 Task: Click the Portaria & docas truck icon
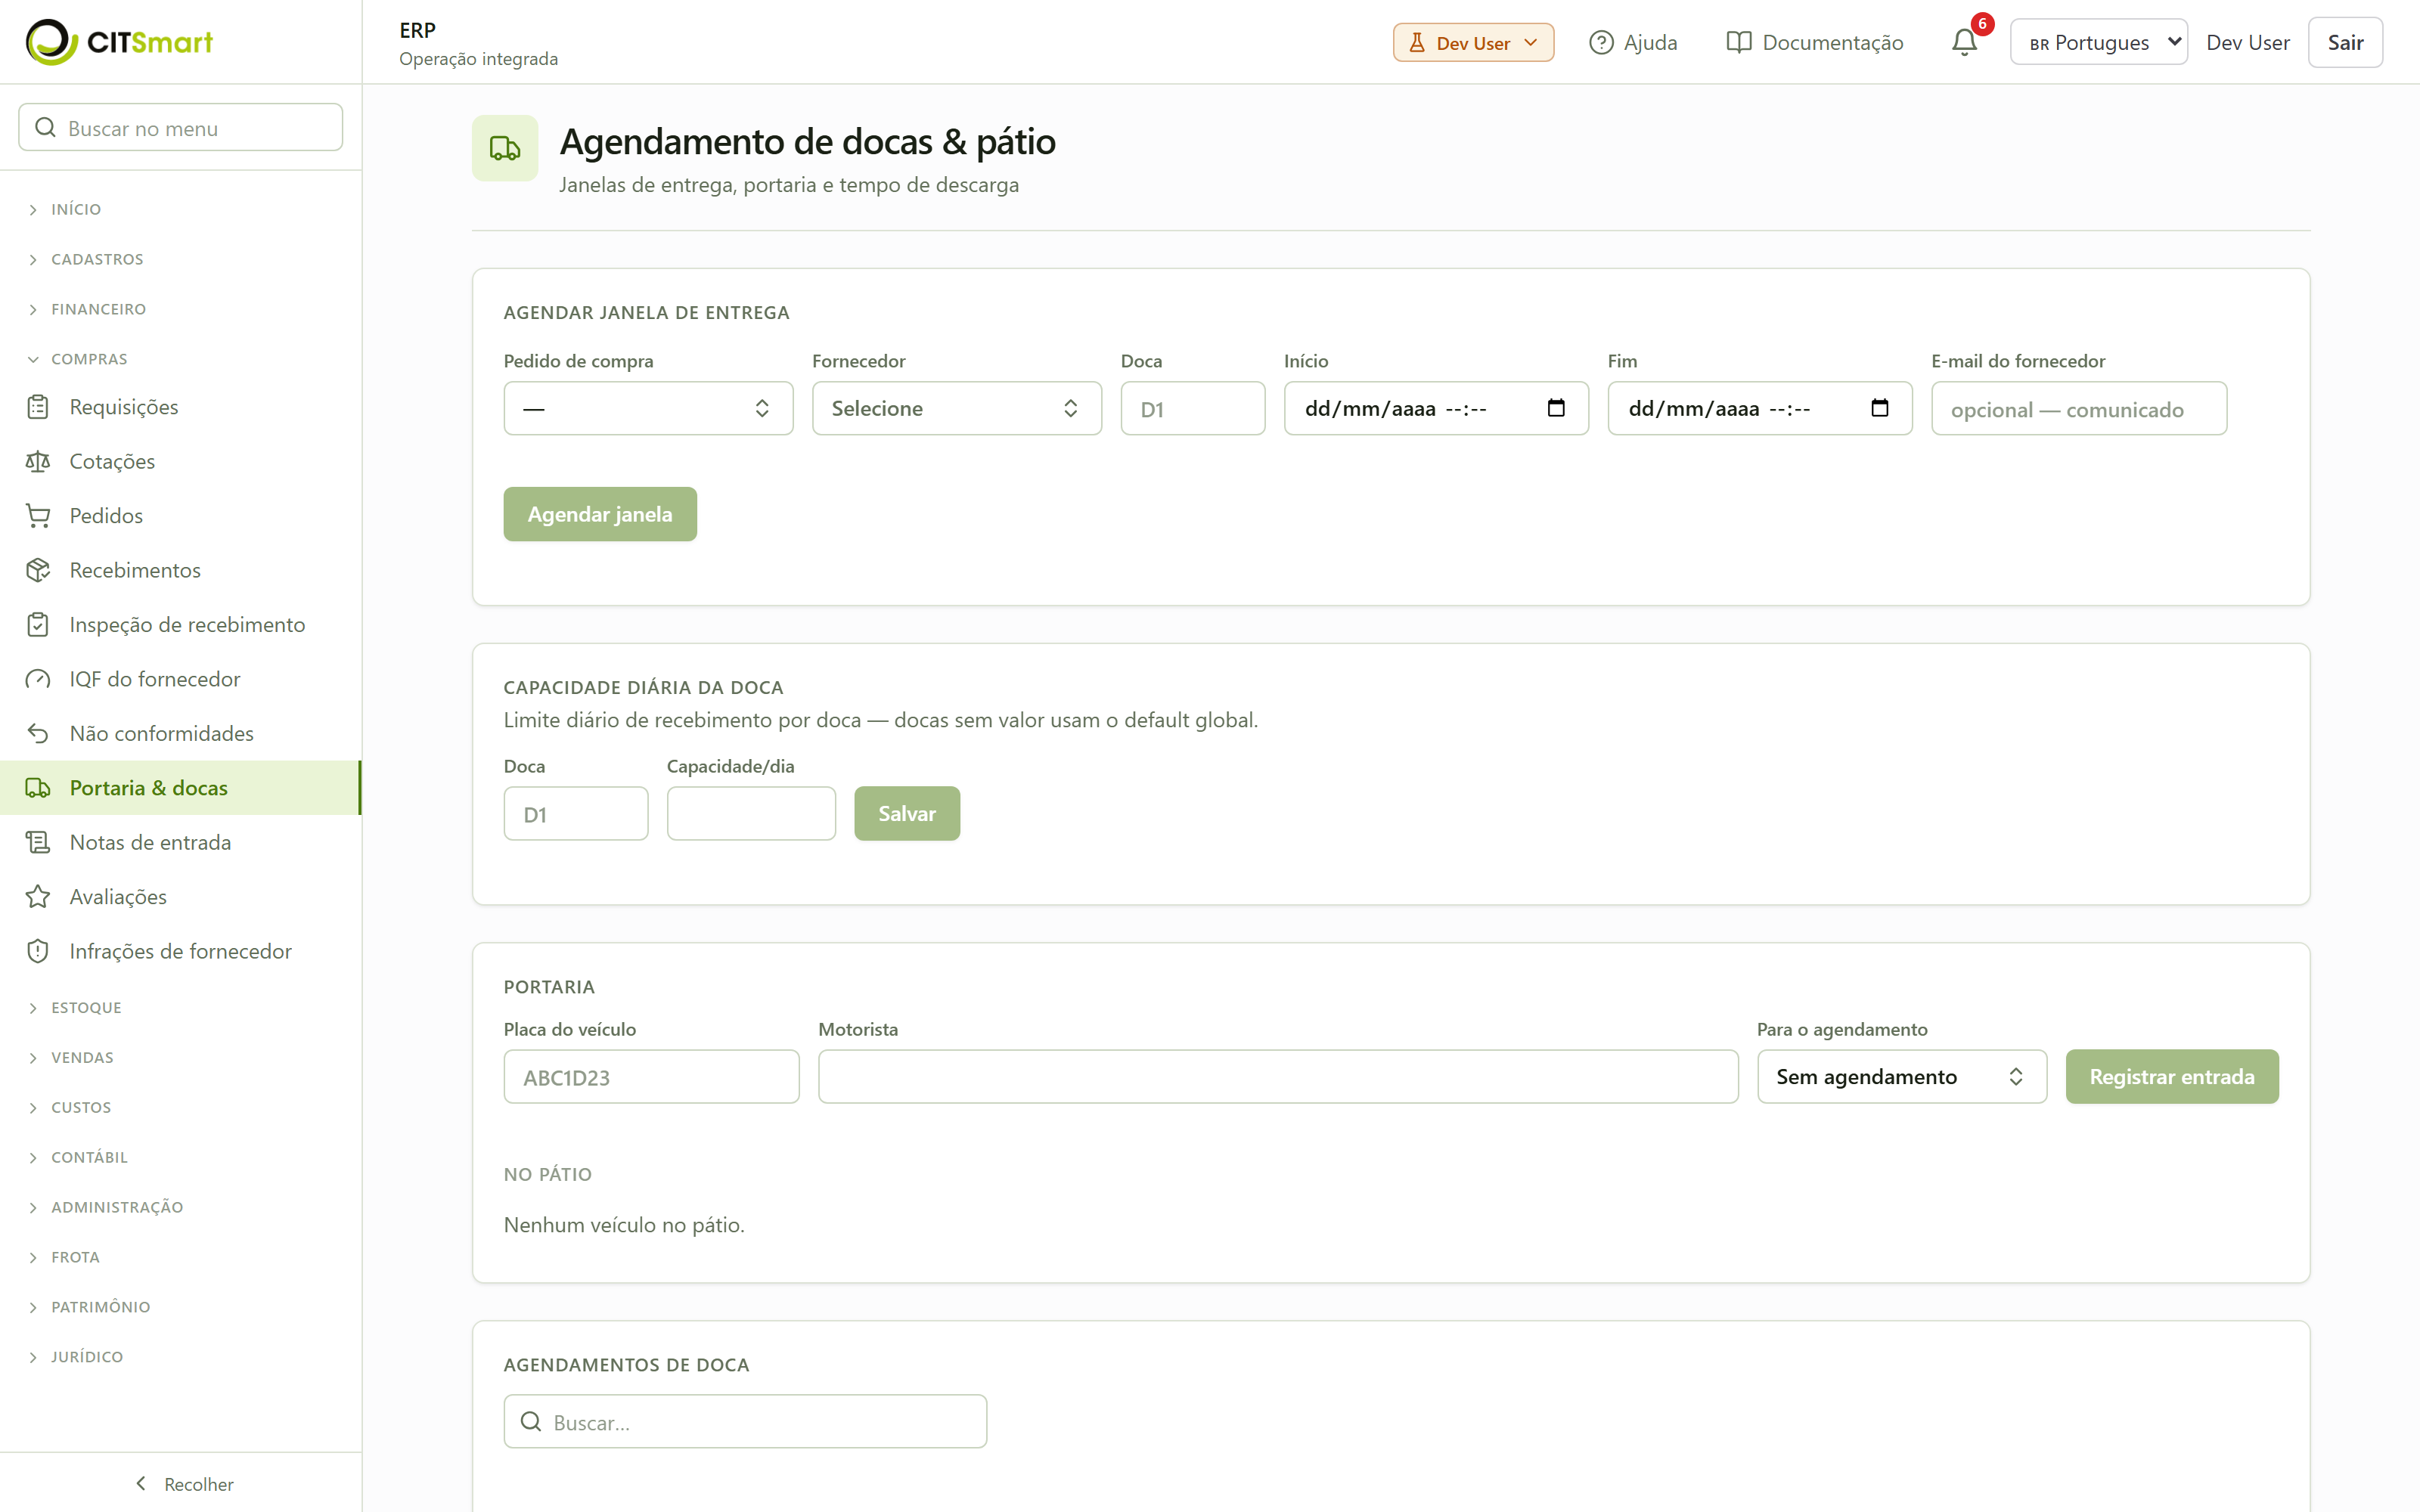pos(38,788)
